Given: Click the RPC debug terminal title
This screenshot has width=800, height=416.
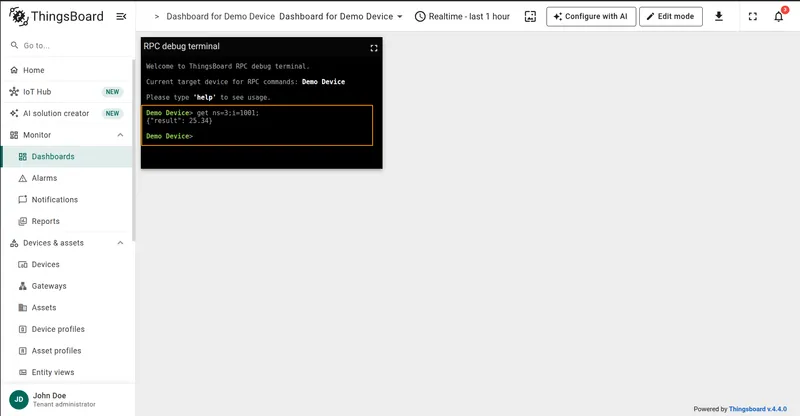Looking at the screenshot, I should pyautogui.click(x=182, y=46).
